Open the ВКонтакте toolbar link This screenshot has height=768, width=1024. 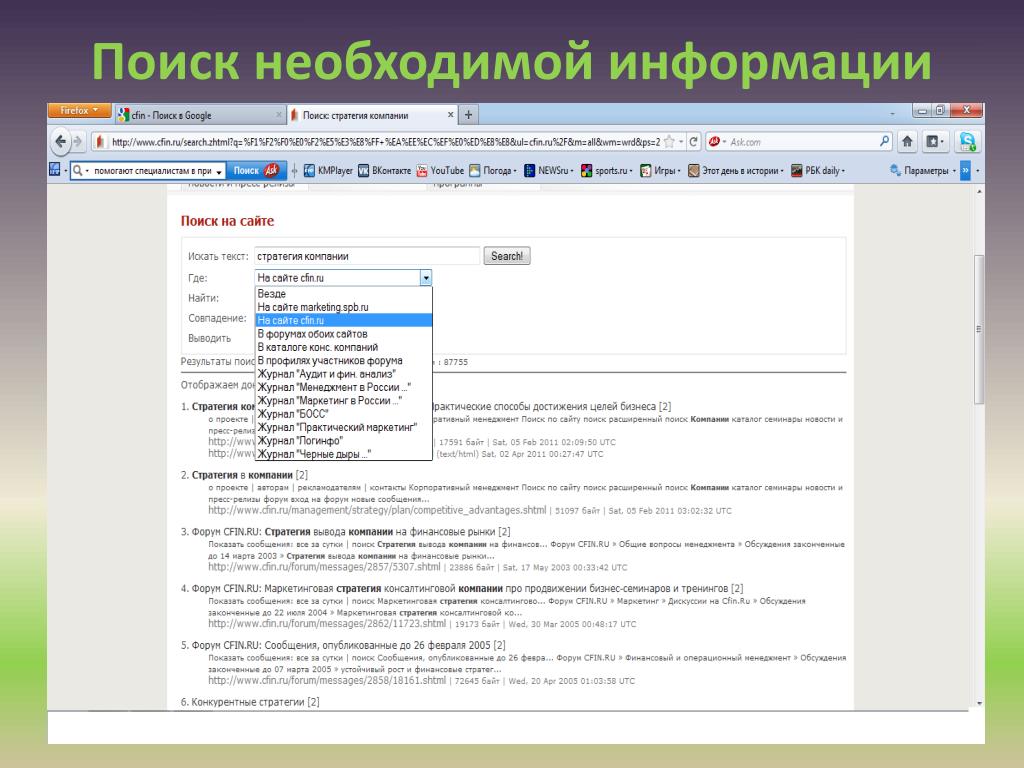point(385,170)
